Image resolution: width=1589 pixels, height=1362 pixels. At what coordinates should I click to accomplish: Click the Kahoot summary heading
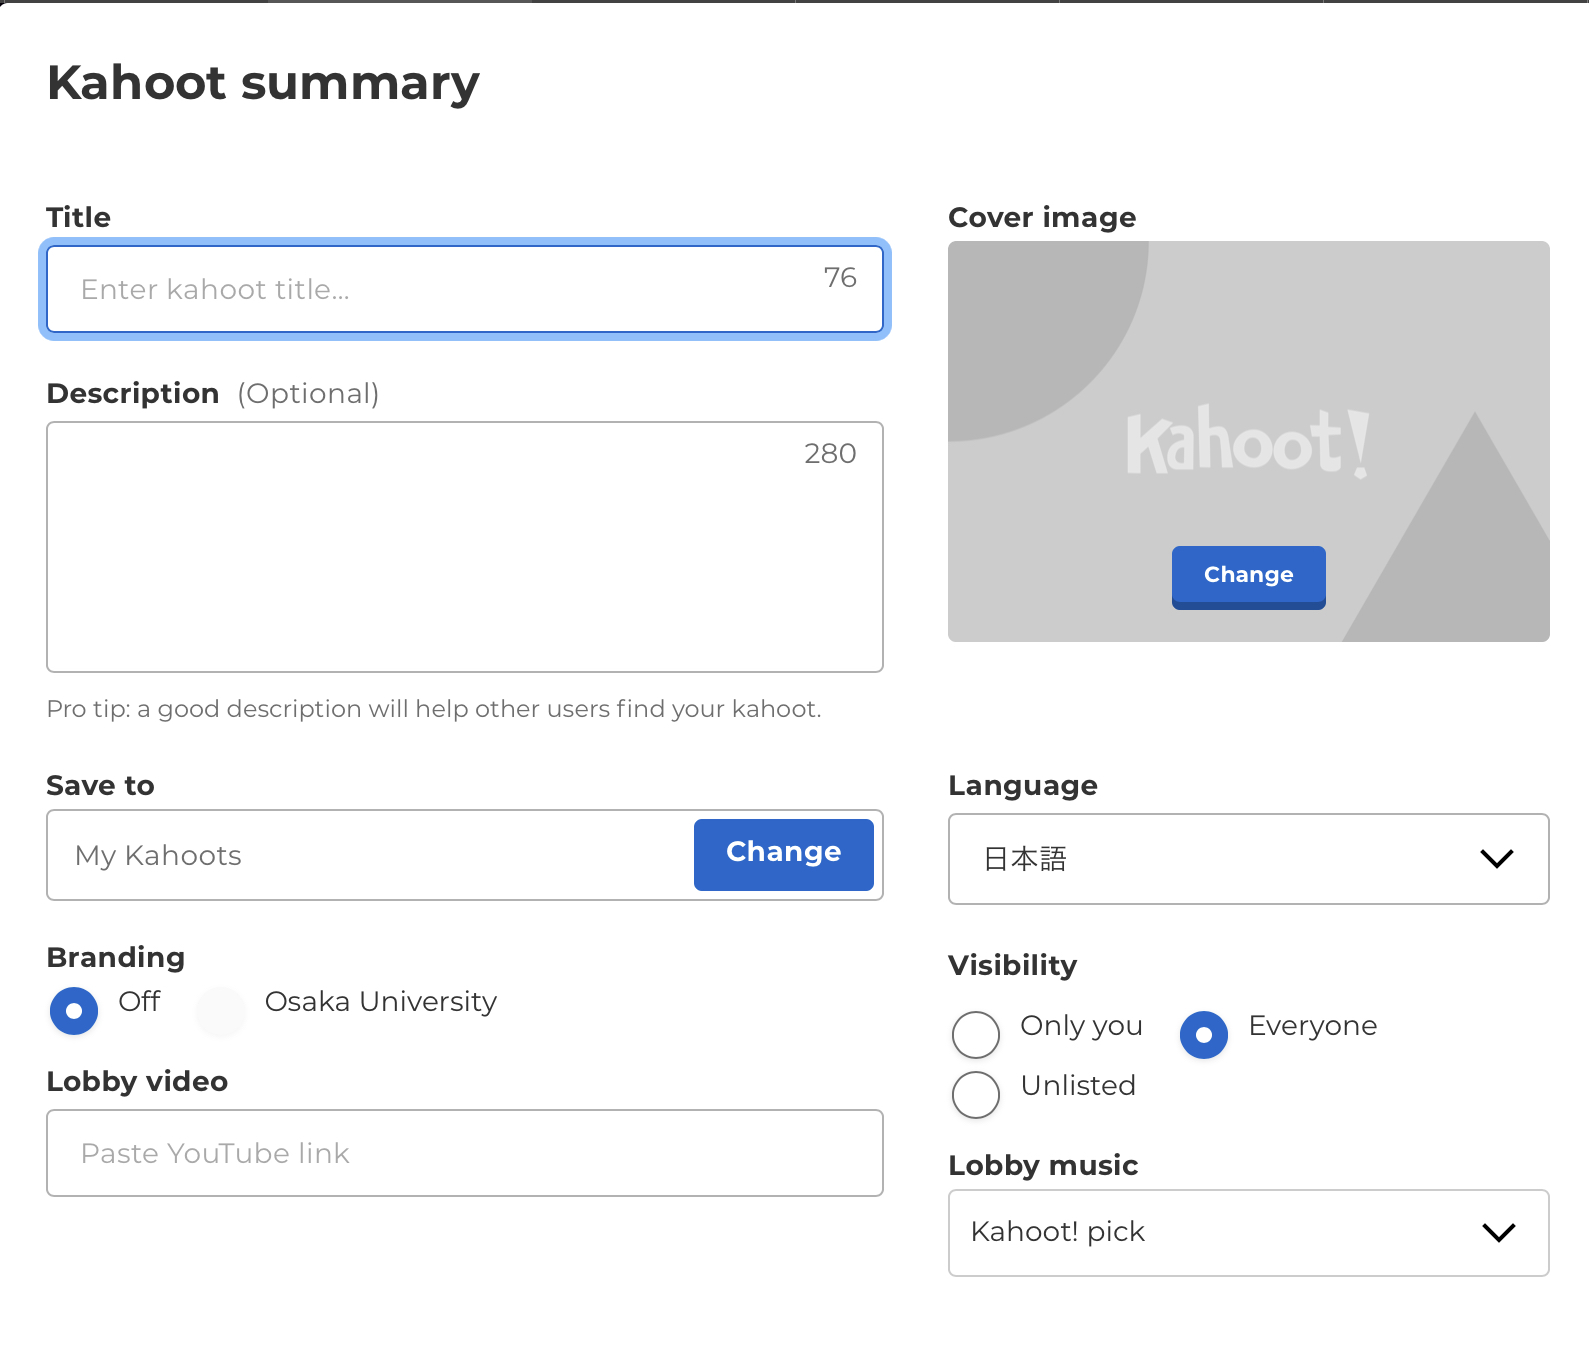tap(263, 83)
